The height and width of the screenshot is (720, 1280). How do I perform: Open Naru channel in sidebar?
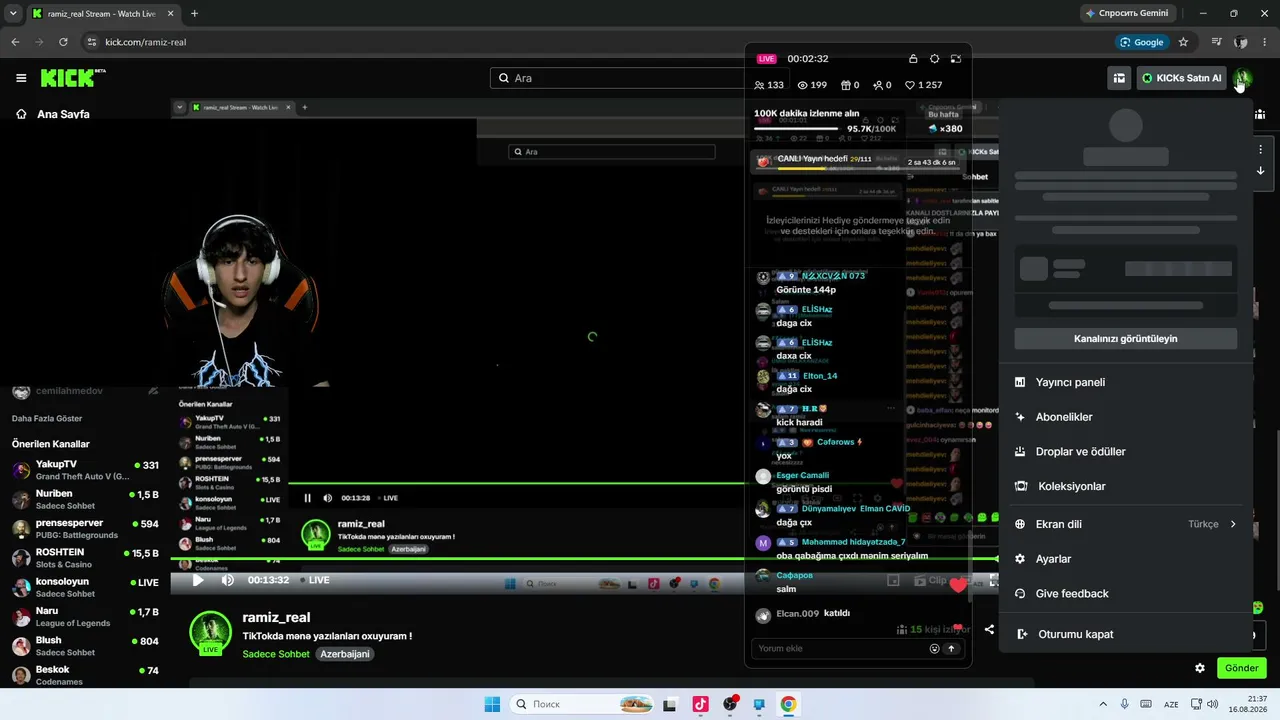pyautogui.click(x=85, y=617)
